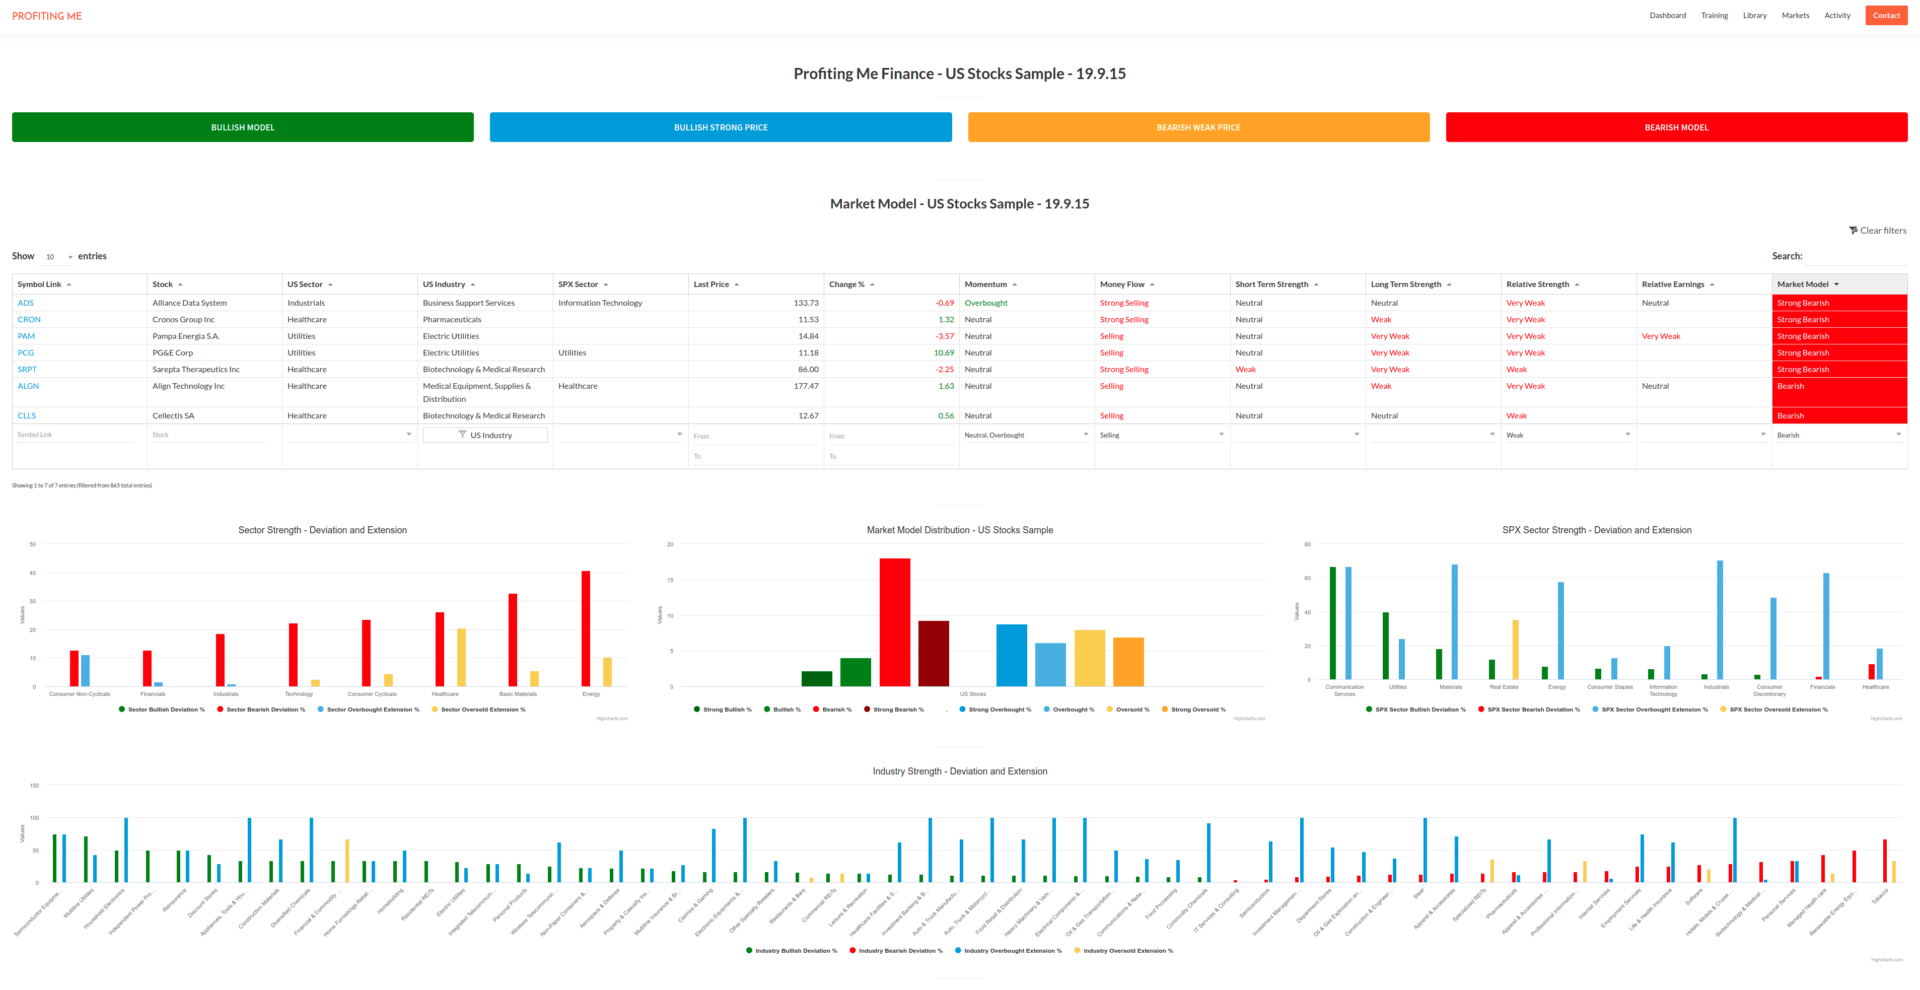Click the Last Price From filter field

pyautogui.click(x=755, y=436)
